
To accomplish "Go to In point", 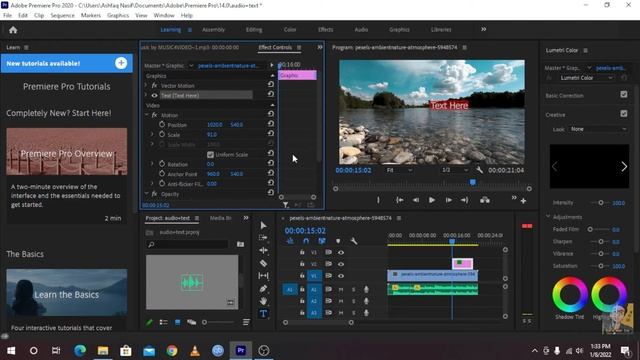I will click(400, 200).
